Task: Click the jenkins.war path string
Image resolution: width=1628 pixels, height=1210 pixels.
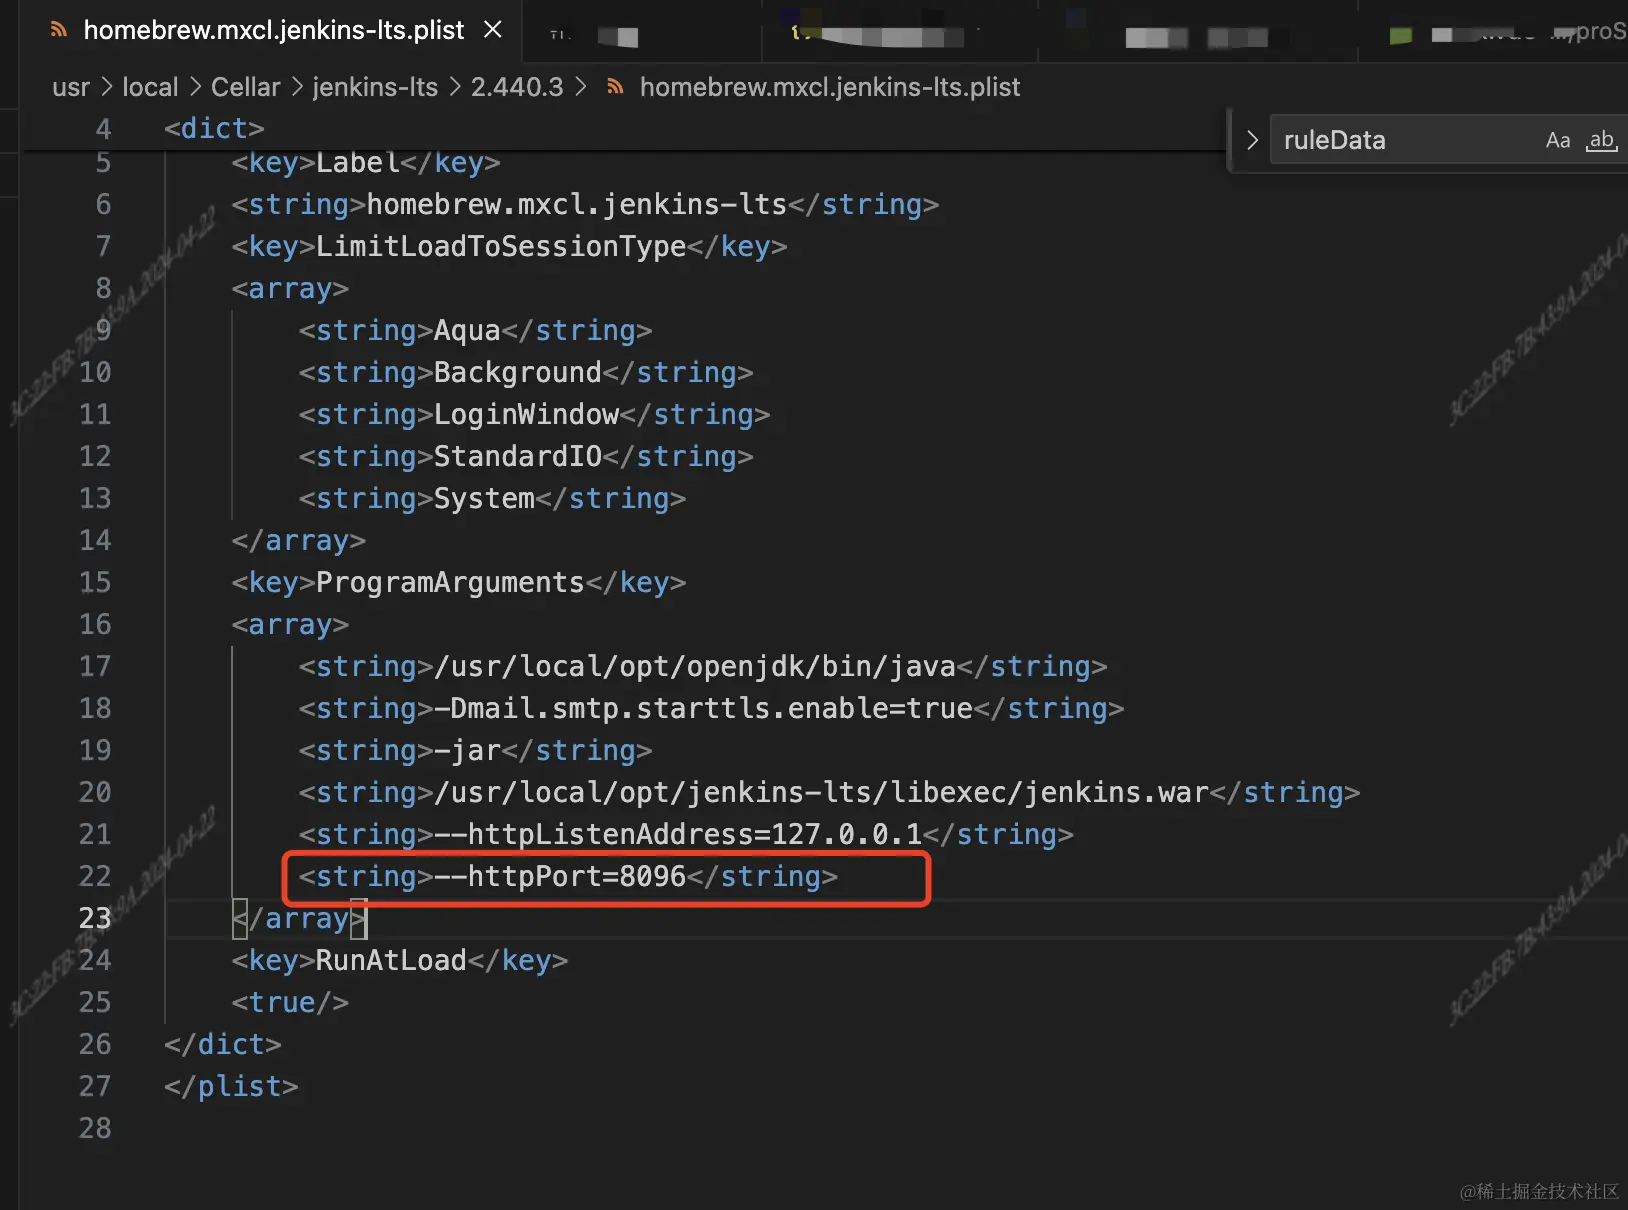Action: [829, 792]
